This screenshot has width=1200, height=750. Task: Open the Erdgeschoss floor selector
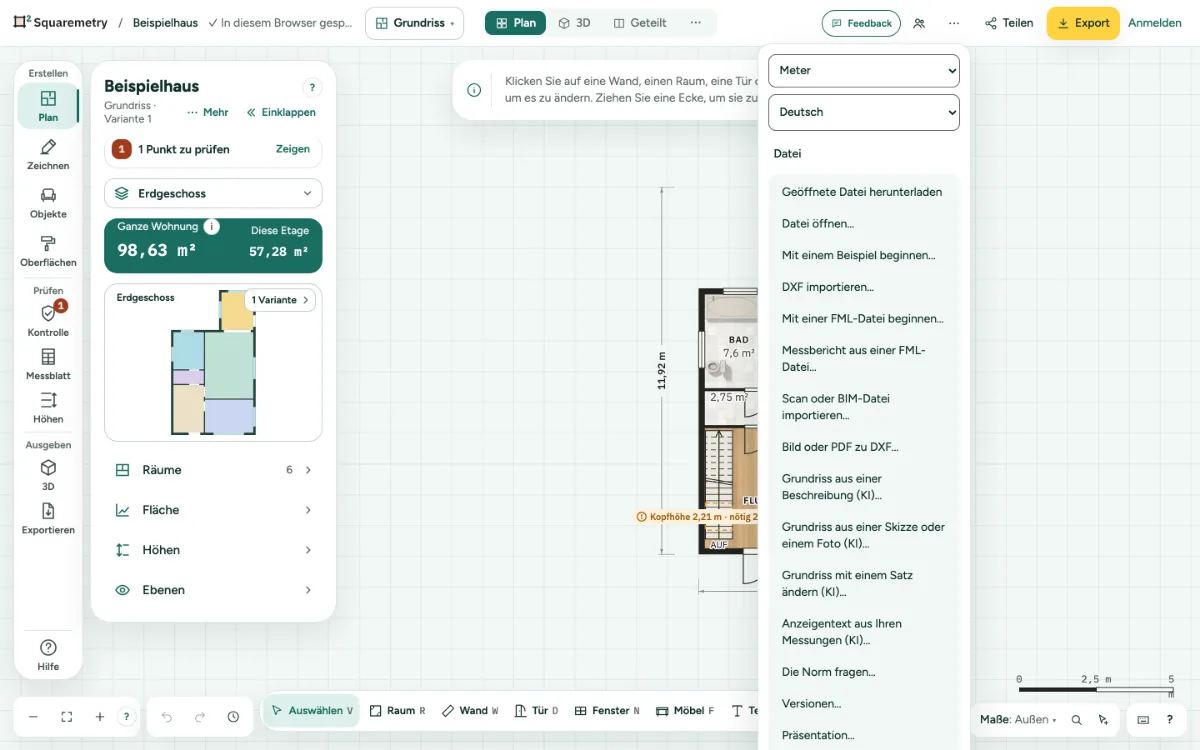point(213,193)
